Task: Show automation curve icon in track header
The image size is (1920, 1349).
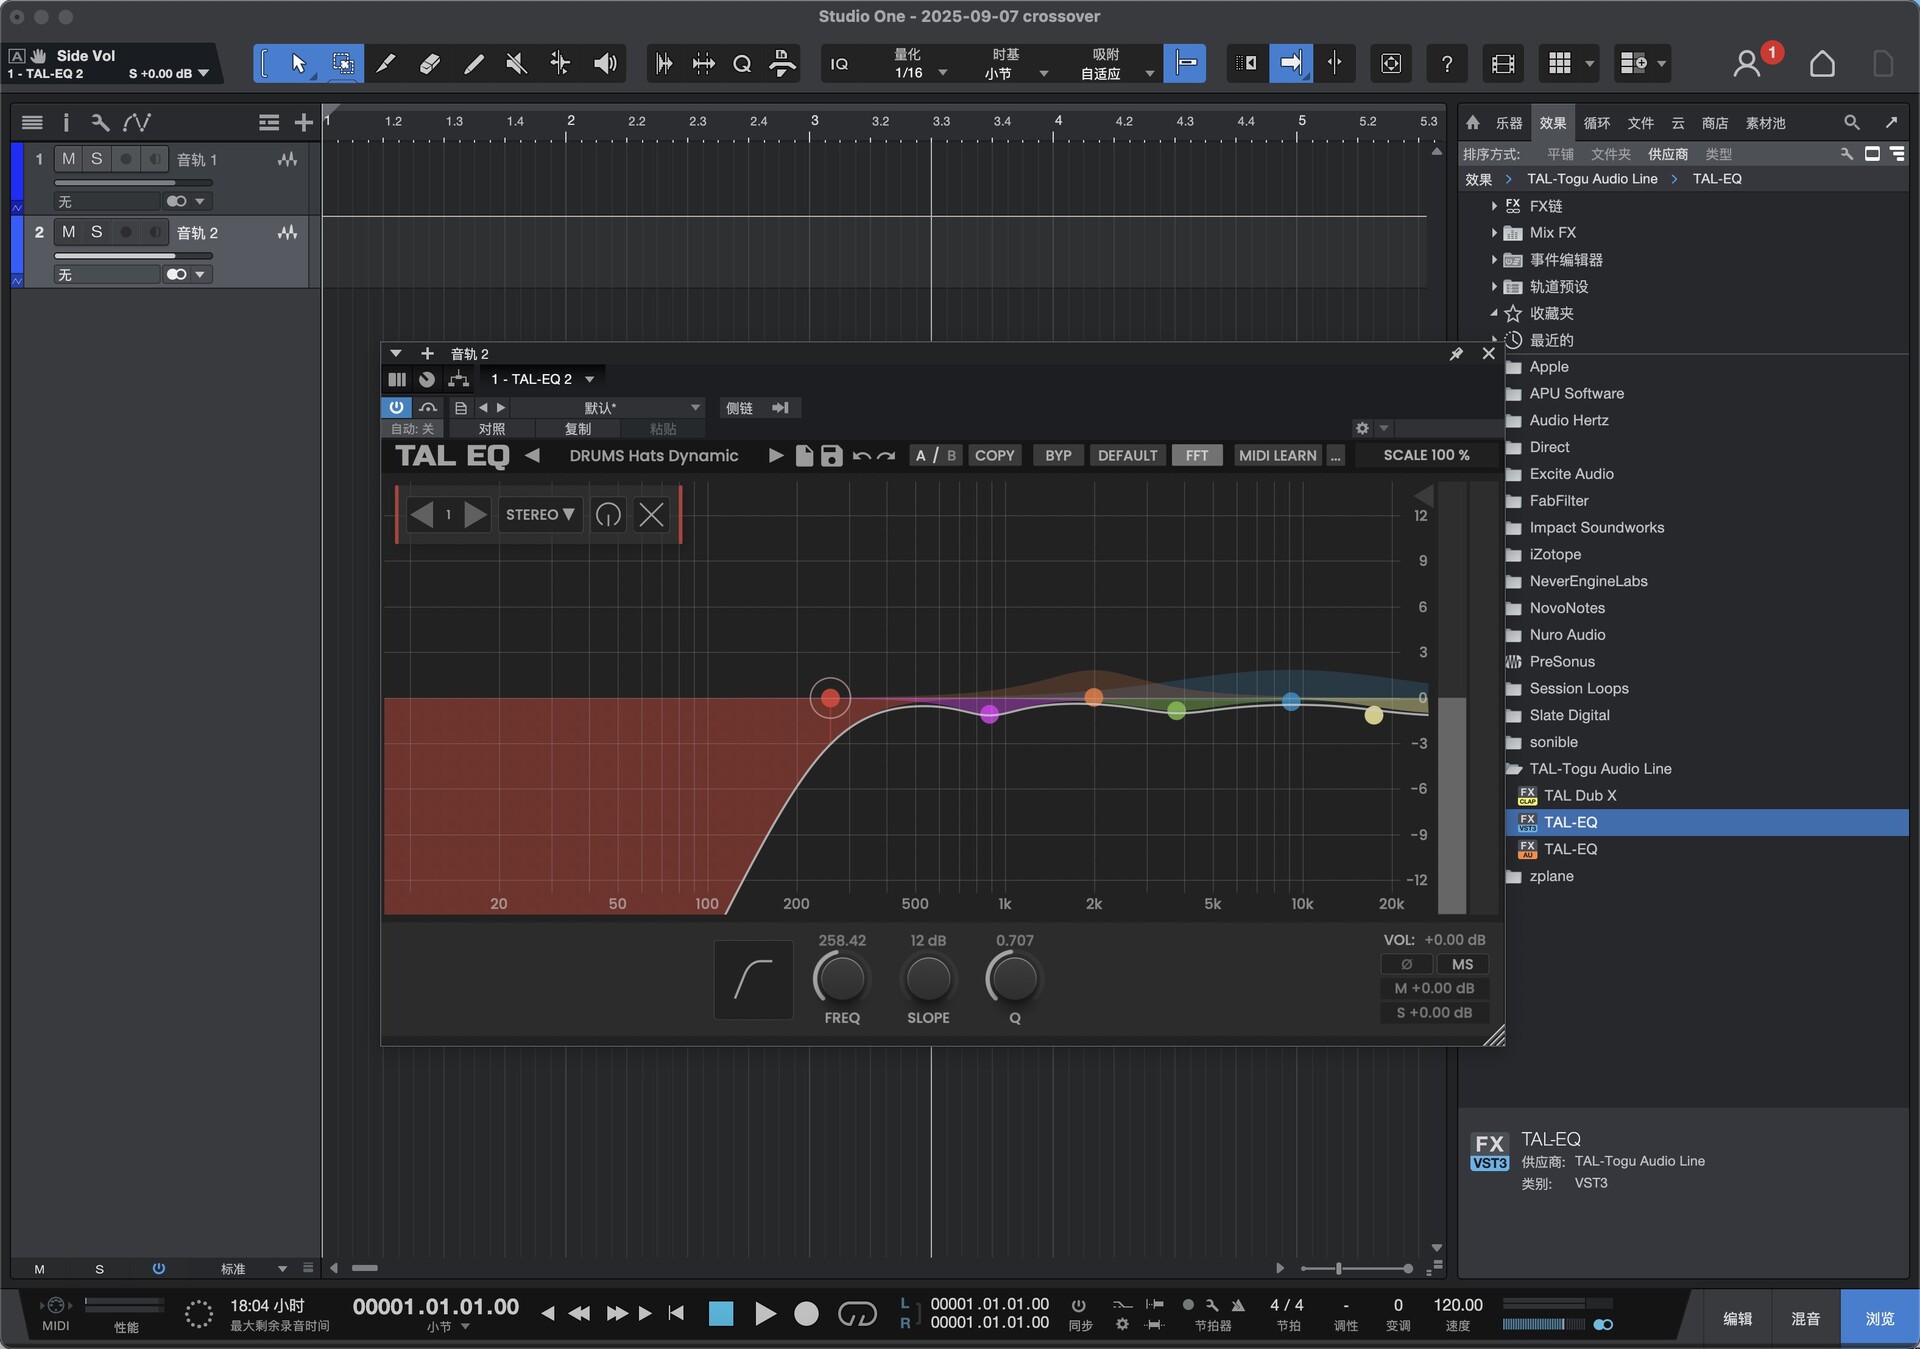Action: 137,122
